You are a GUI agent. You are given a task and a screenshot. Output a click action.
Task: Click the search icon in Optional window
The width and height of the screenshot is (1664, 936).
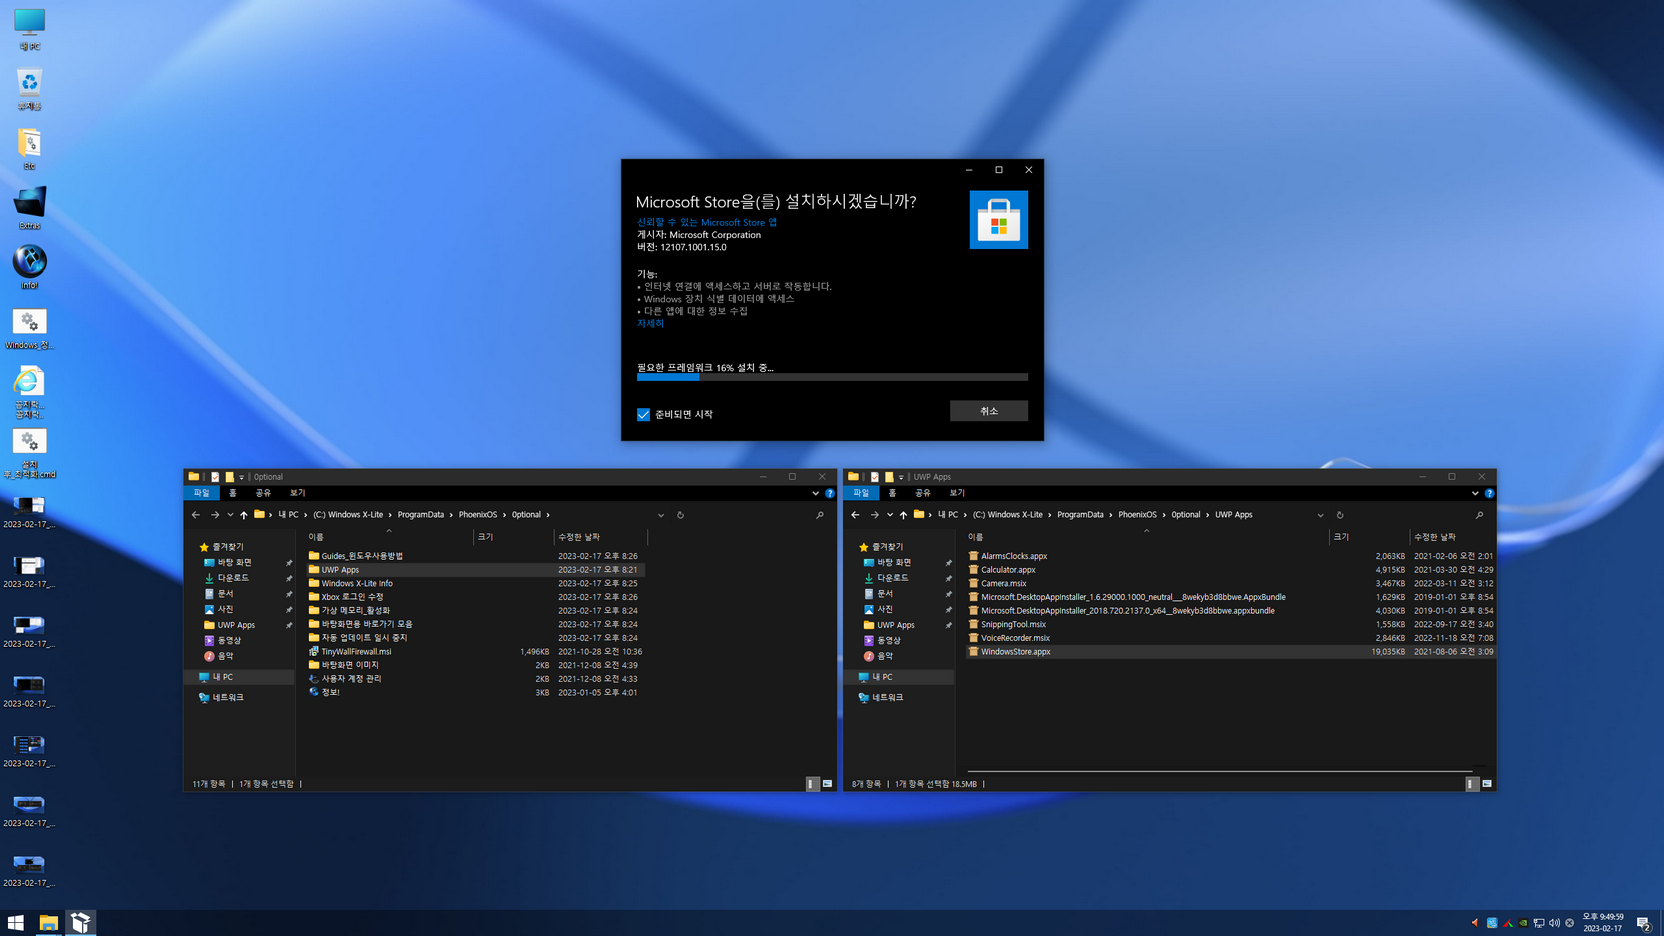[x=820, y=515]
